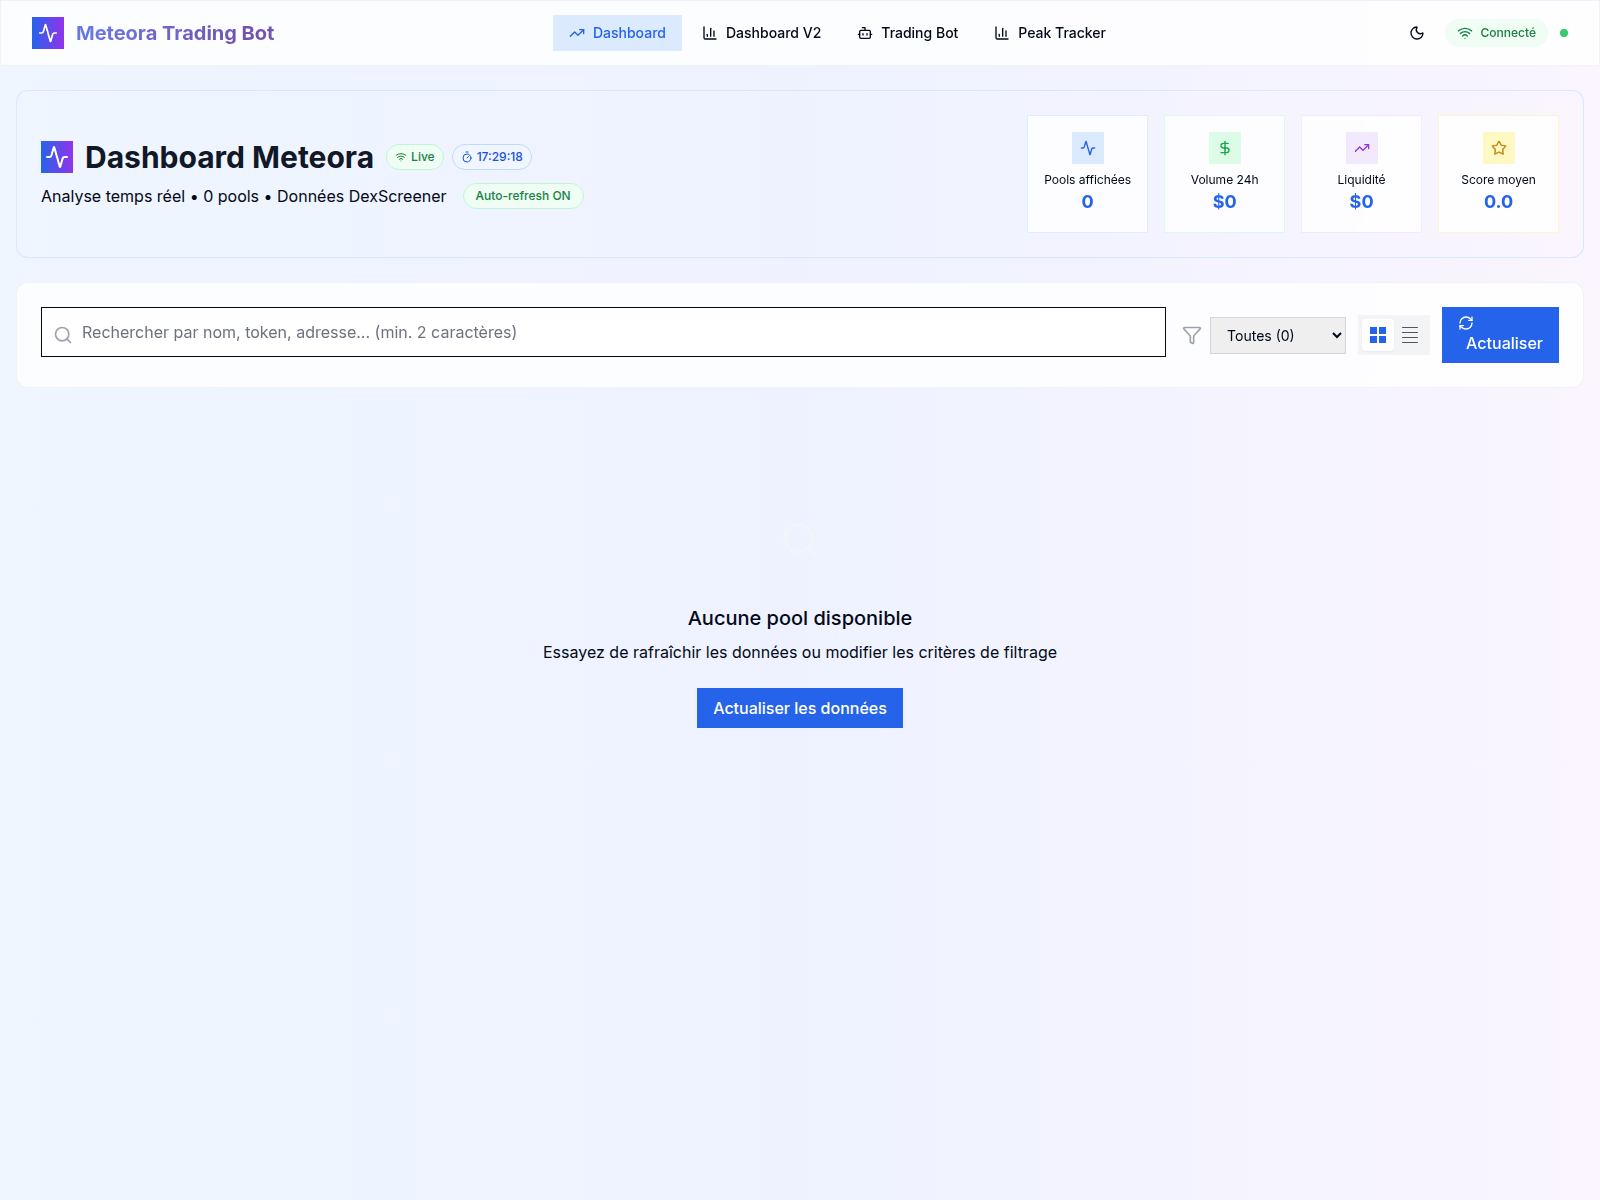Toggle dark mode with the moon icon
The width and height of the screenshot is (1600, 1200).
[x=1417, y=33]
